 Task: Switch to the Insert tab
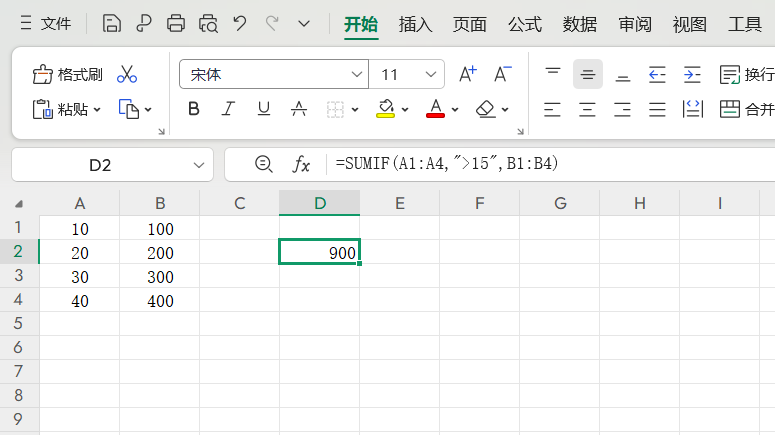click(x=415, y=24)
